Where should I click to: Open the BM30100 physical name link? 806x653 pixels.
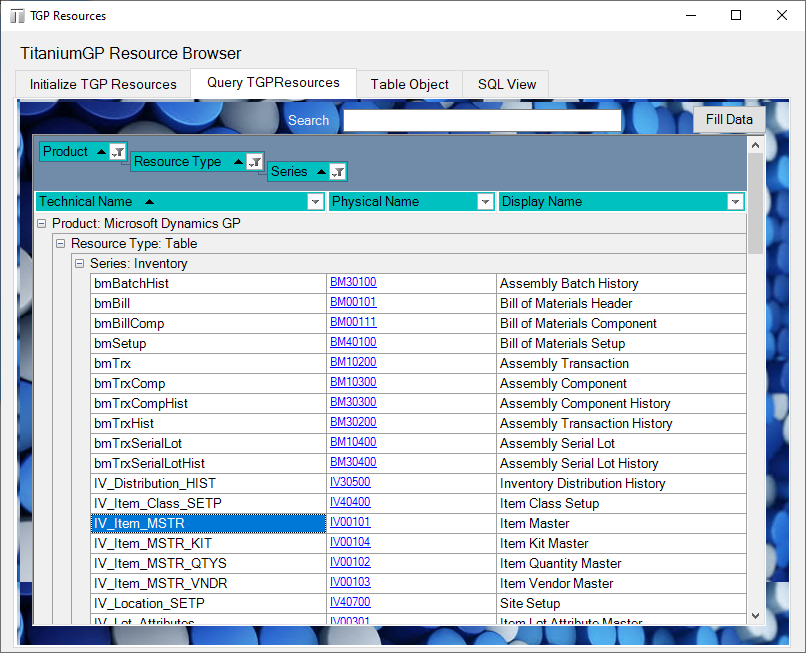tap(353, 282)
